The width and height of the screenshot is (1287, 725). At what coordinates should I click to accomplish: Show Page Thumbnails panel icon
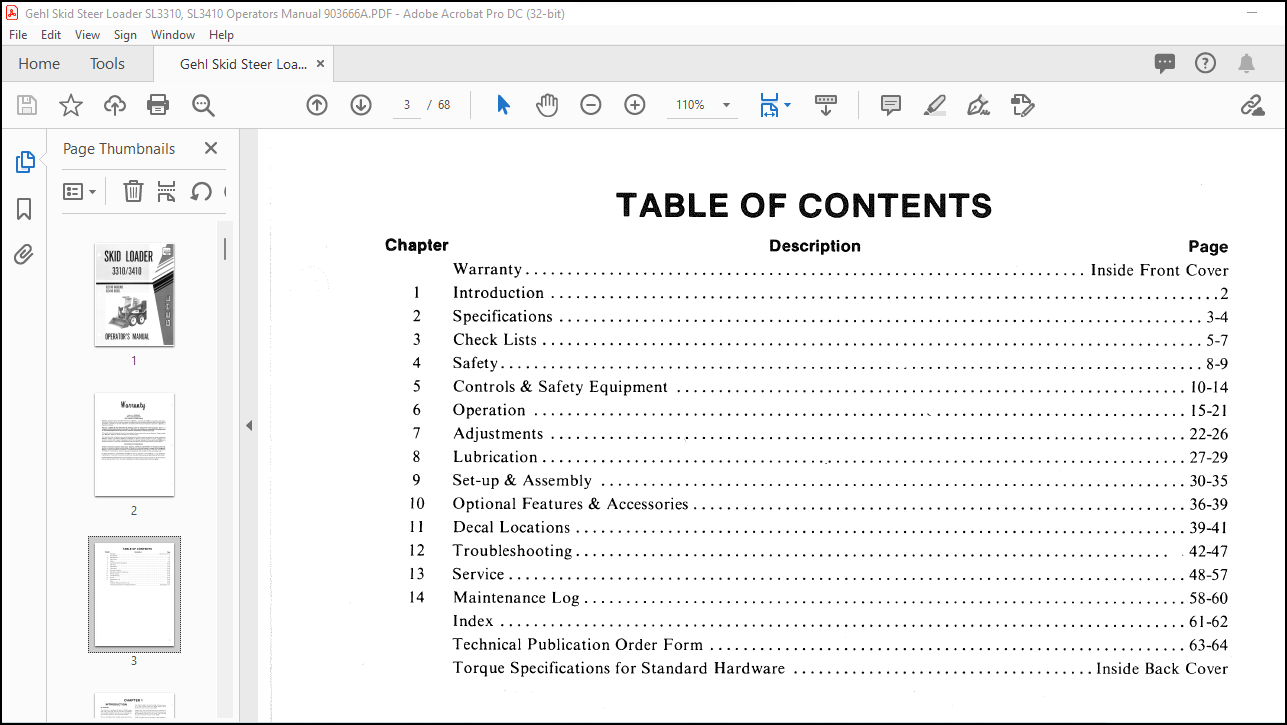[25, 162]
